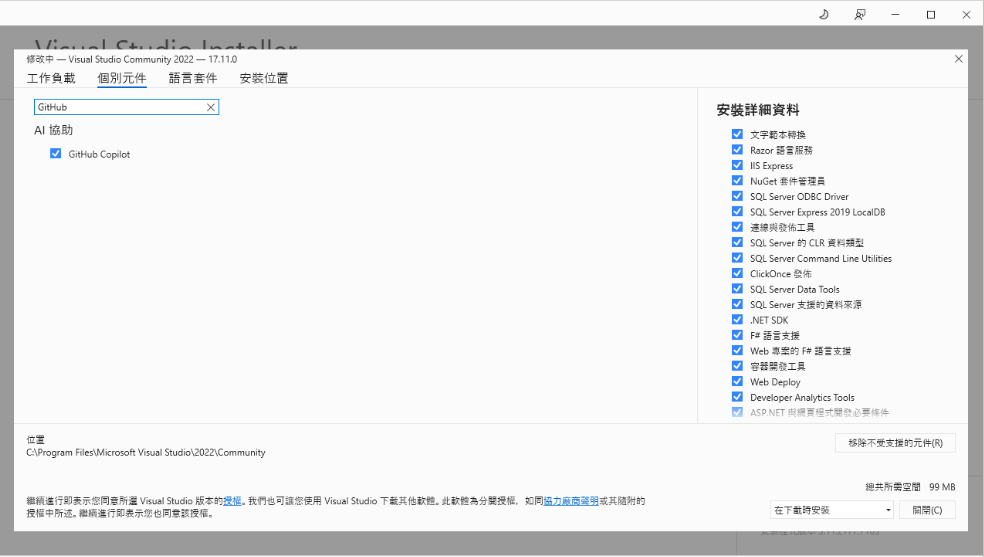Toggle SQL Server Express 2019 LocalDB
Image resolution: width=984 pixels, height=557 pixels.
tap(737, 211)
